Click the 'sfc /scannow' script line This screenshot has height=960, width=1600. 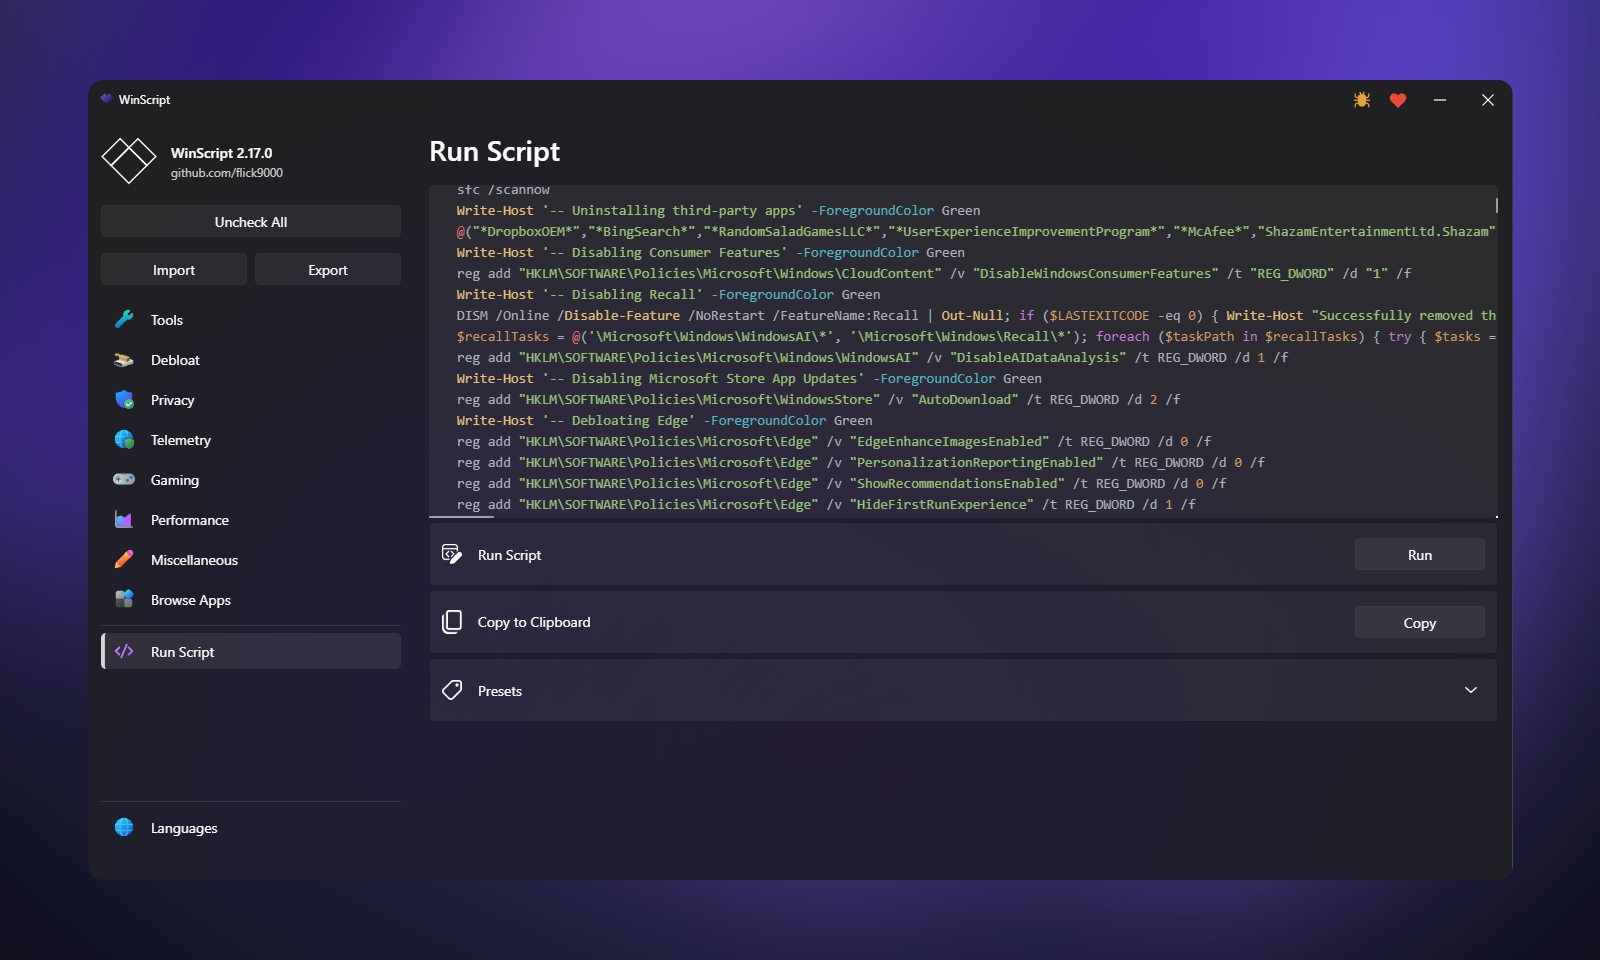tap(503, 190)
